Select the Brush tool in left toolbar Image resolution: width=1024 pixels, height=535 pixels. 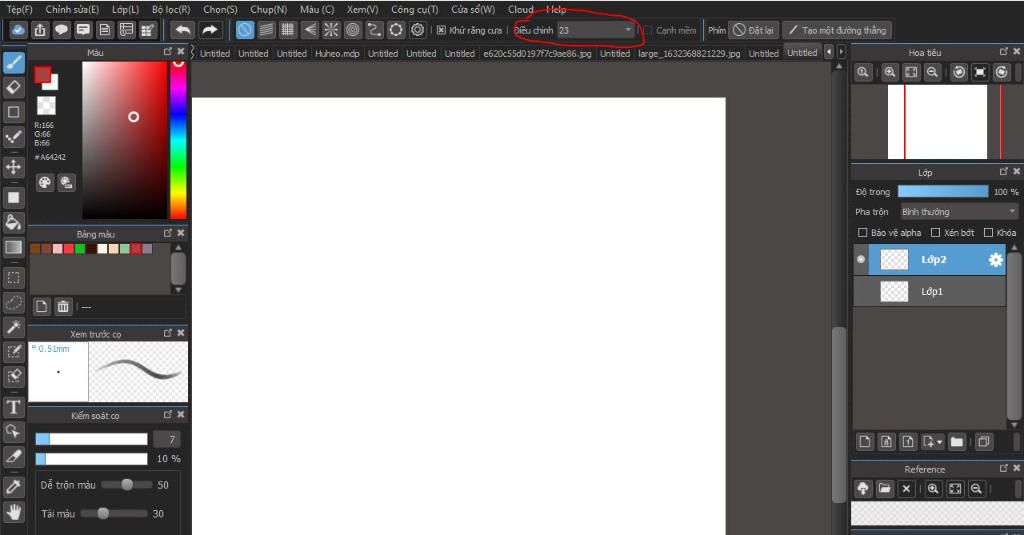[14, 63]
